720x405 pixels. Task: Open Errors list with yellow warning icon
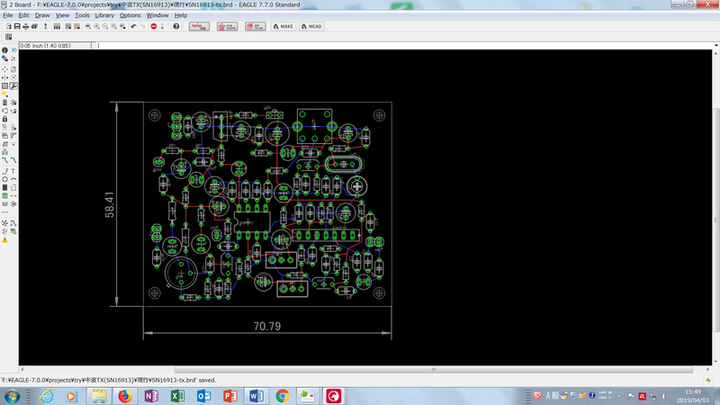click(5, 241)
